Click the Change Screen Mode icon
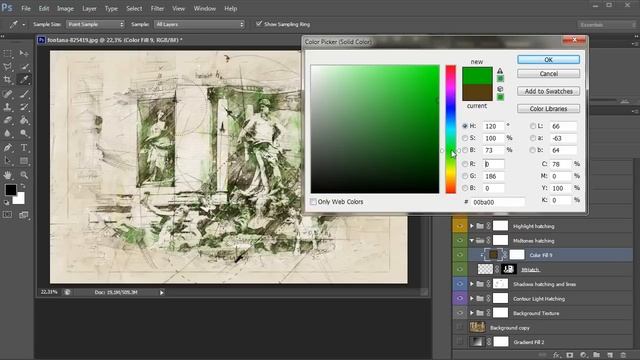This screenshot has width=640, height=360. (x=24, y=215)
